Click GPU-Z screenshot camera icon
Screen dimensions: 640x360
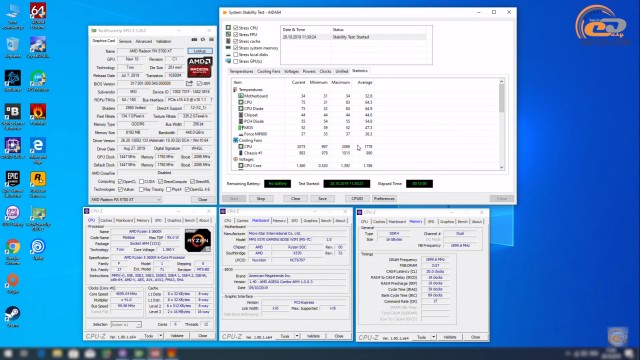point(194,40)
